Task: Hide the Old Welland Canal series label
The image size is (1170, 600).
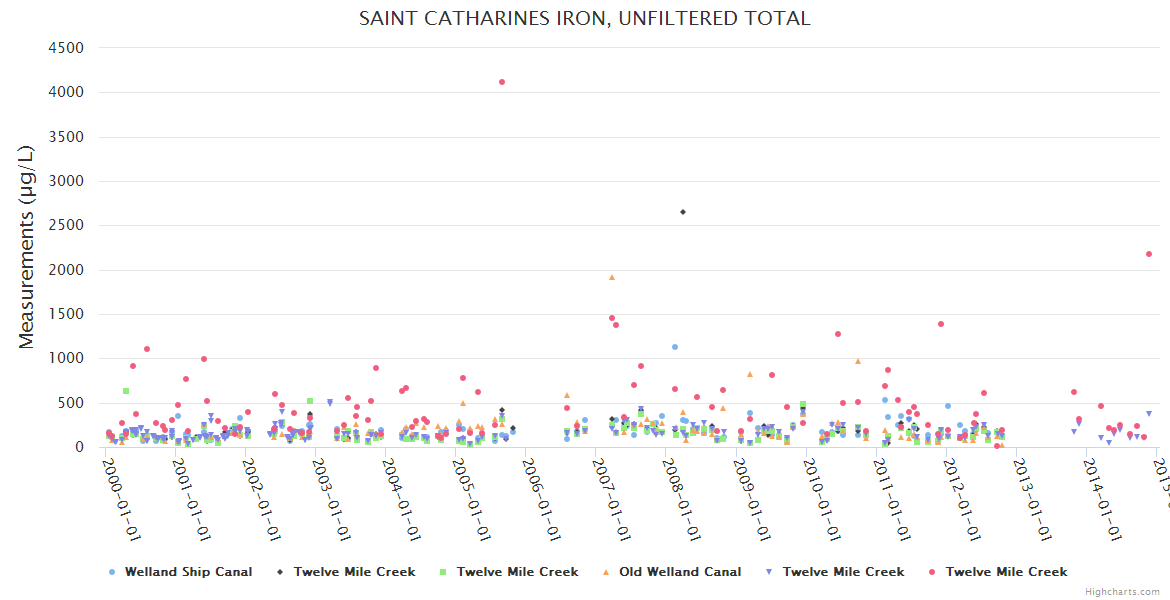Action: pos(680,572)
